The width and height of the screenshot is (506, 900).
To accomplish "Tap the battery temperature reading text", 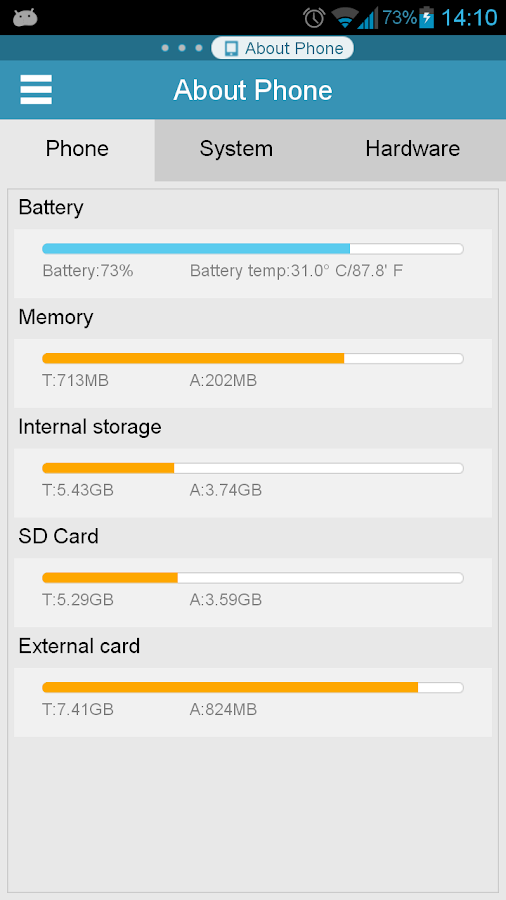I will pyautogui.click(x=296, y=270).
